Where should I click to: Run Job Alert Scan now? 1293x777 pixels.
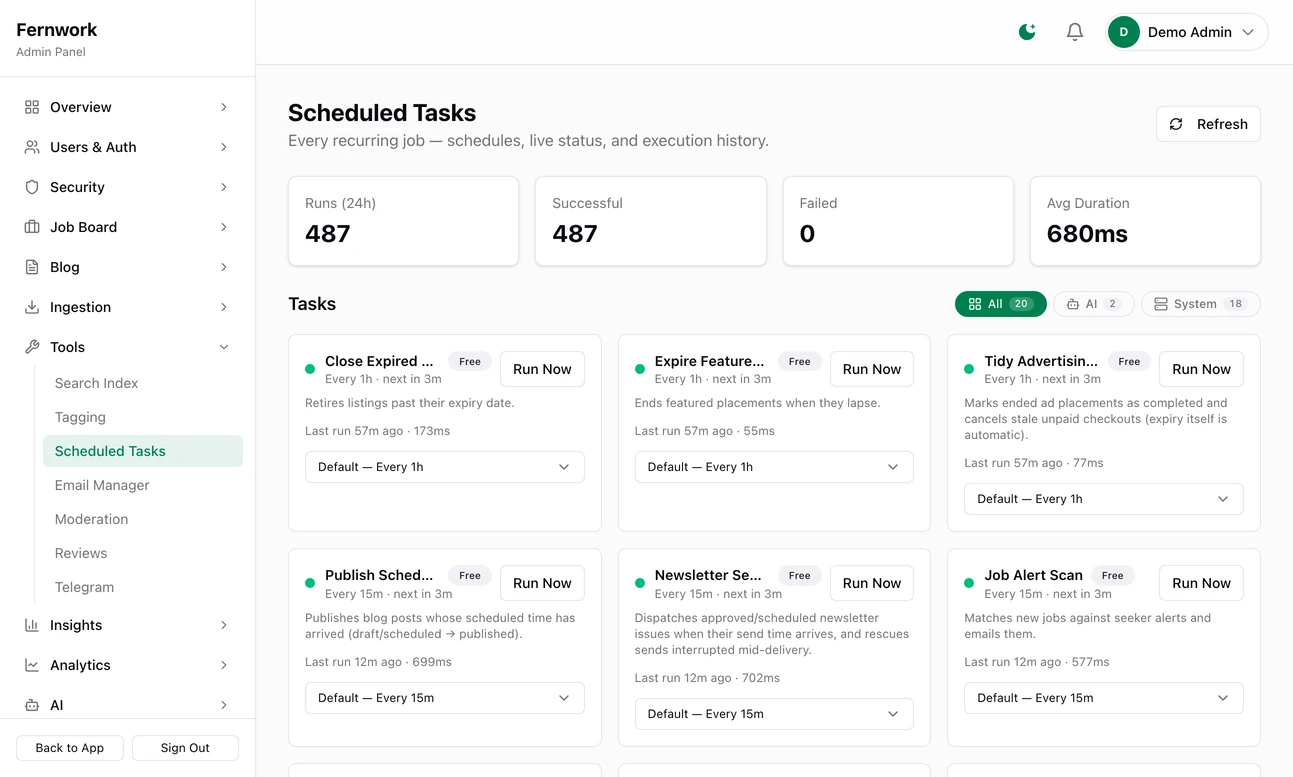(x=1201, y=583)
